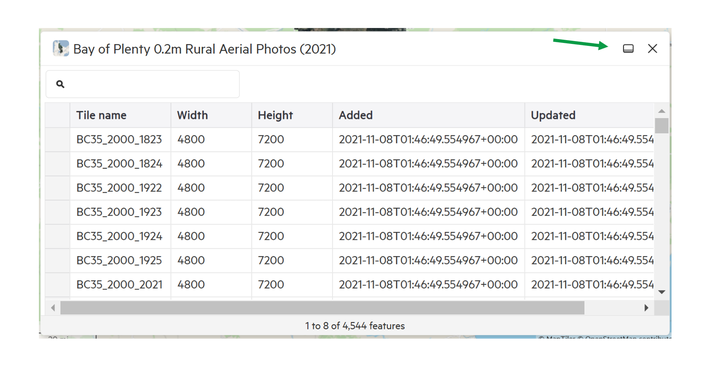
Task: Close the Bay of Plenty table dialog
Action: click(652, 49)
